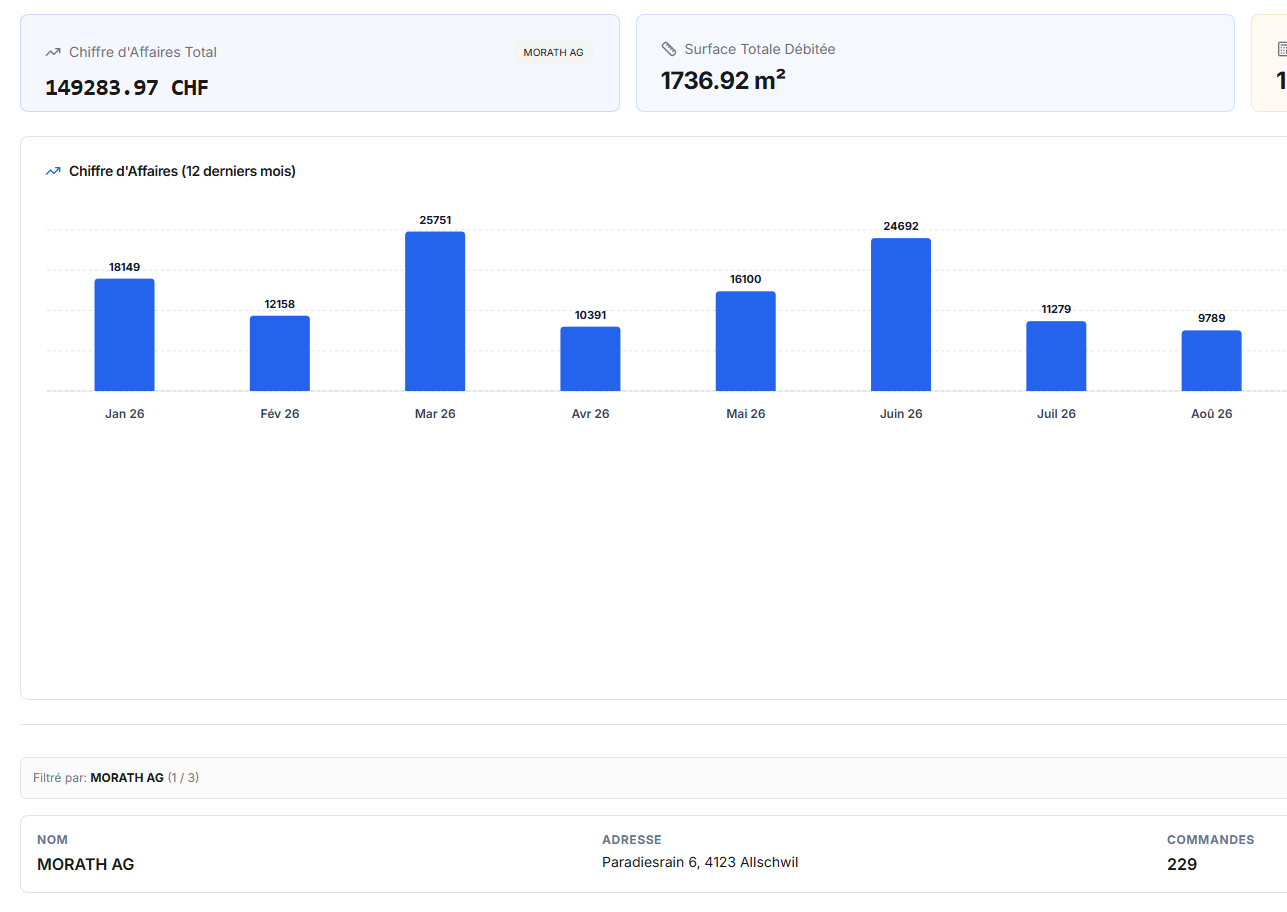Image resolution: width=1287 pixels, height=912 pixels.
Task: Click the Chiffre d'Affaires Total card title
Action: coord(143,52)
